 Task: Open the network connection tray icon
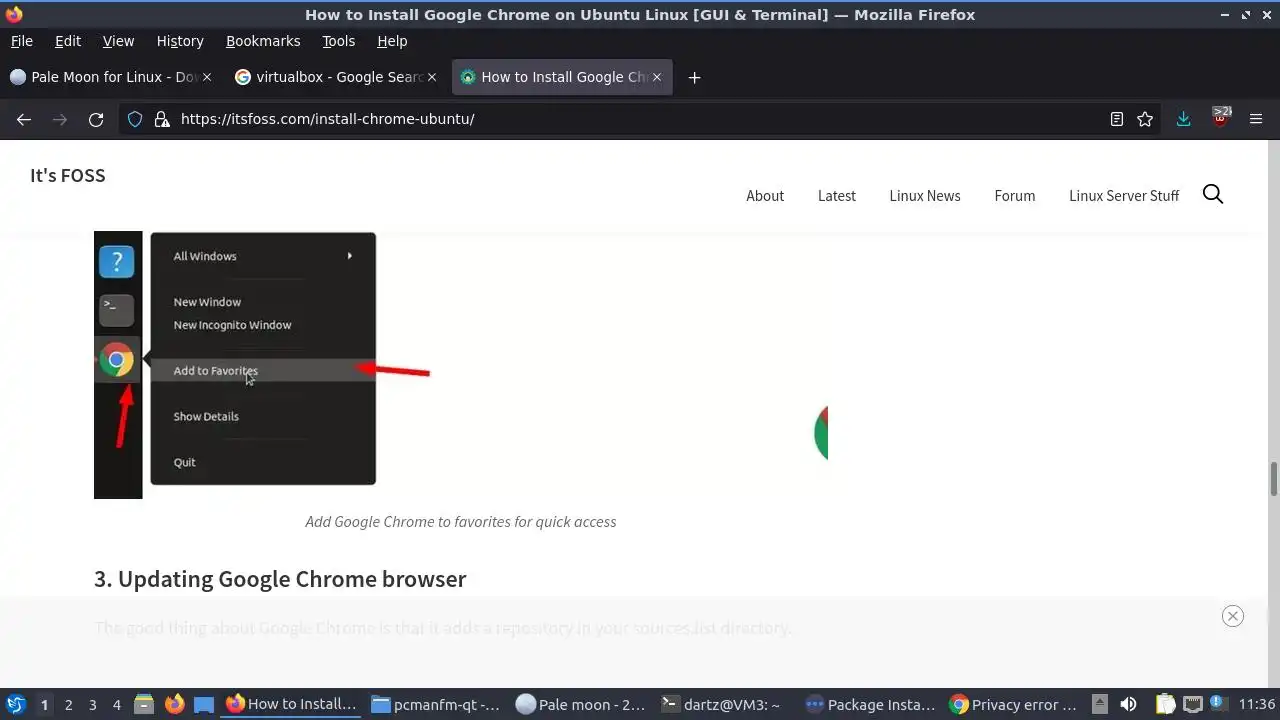(1192, 705)
